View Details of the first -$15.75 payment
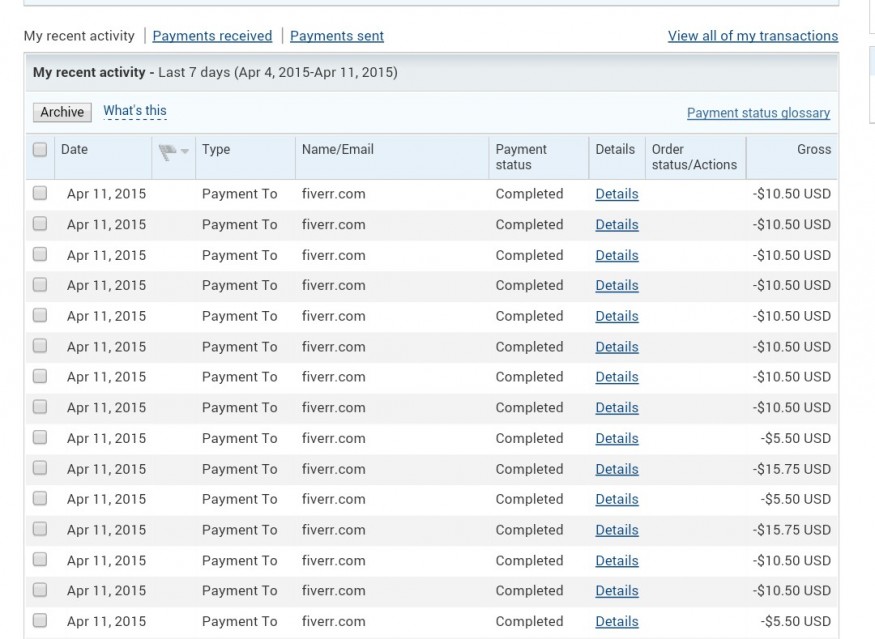 click(616, 469)
